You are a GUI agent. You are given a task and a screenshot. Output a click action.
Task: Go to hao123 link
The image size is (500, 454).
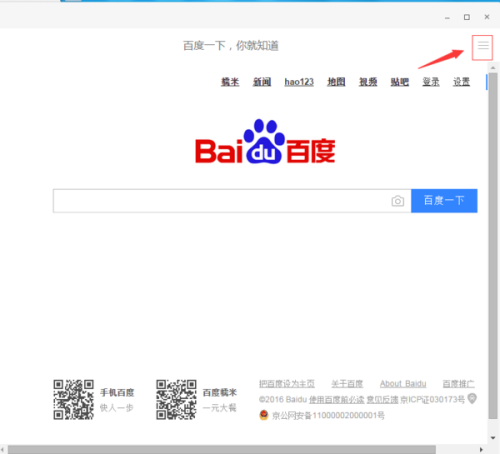coord(299,82)
